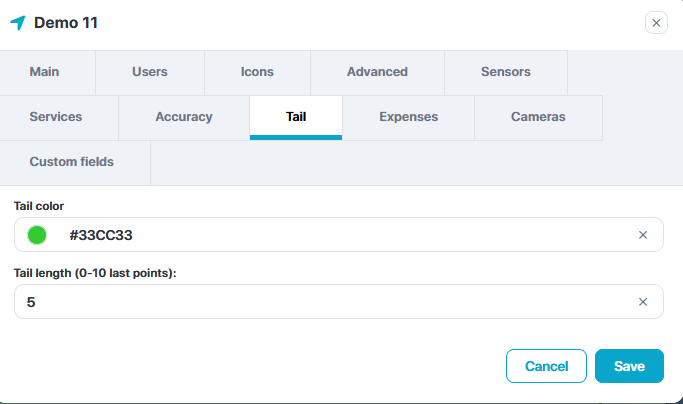Open the Users tab
Viewport: 683px width, 404px height.
(x=150, y=72)
